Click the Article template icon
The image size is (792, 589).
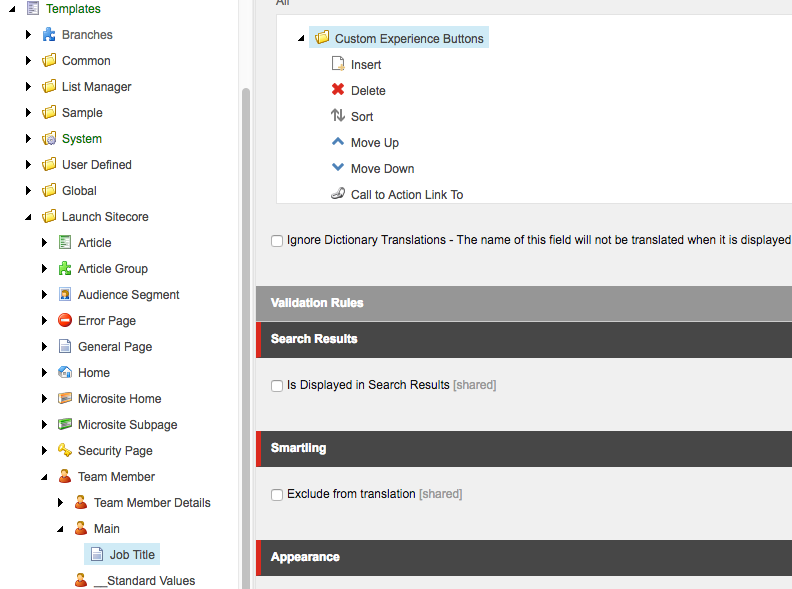65,242
